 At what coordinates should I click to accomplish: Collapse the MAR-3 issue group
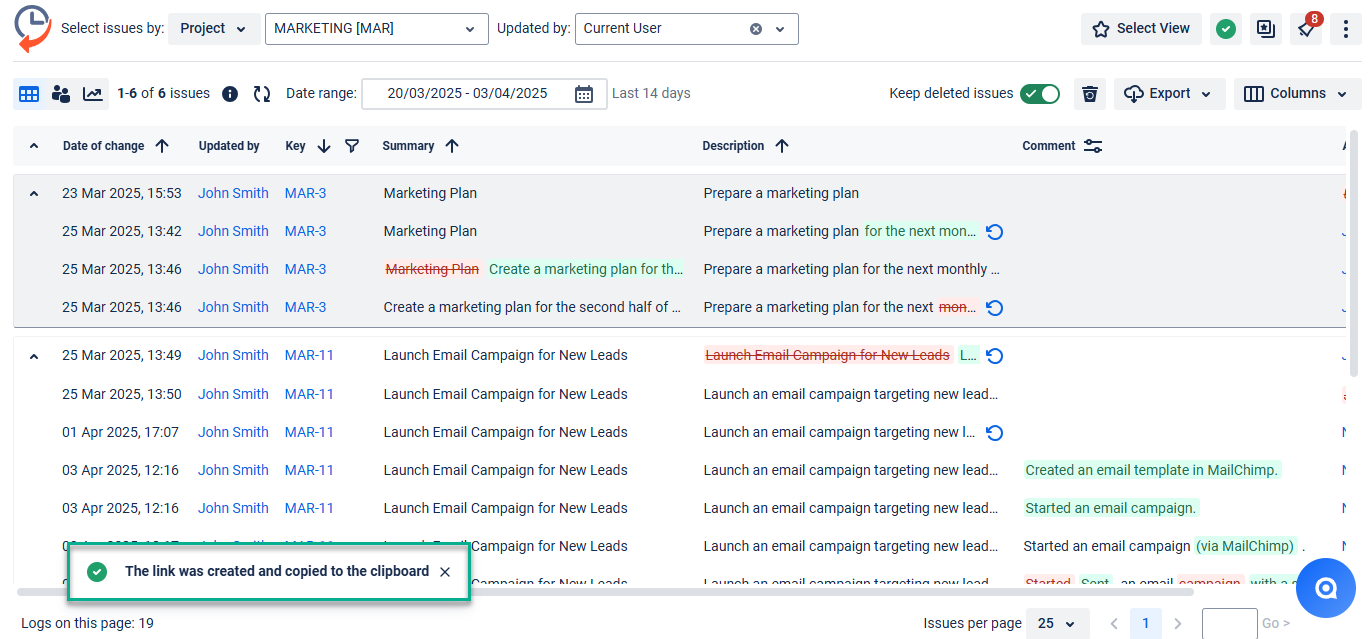pos(34,194)
